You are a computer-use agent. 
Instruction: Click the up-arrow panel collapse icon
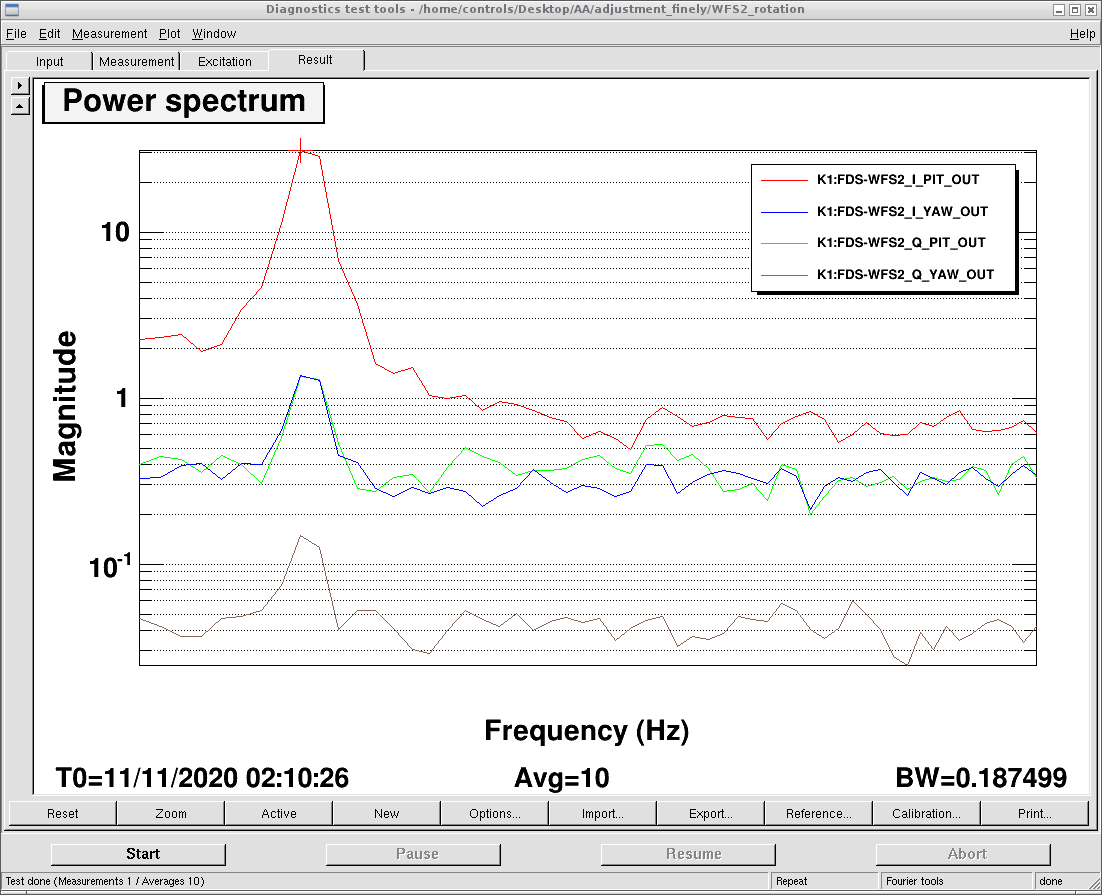tap(20, 106)
